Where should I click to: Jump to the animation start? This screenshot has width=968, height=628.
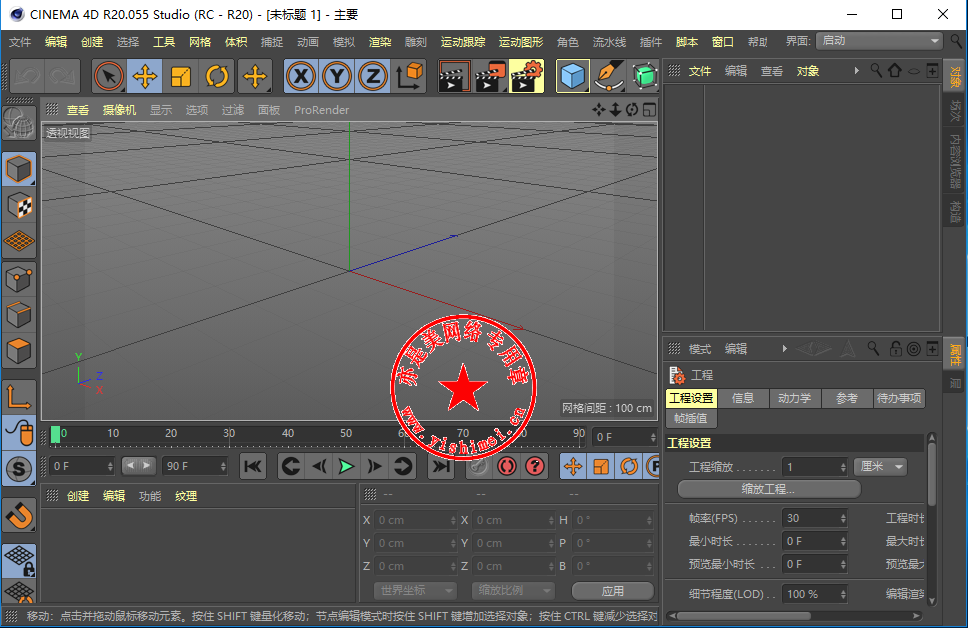click(x=252, y=466)
